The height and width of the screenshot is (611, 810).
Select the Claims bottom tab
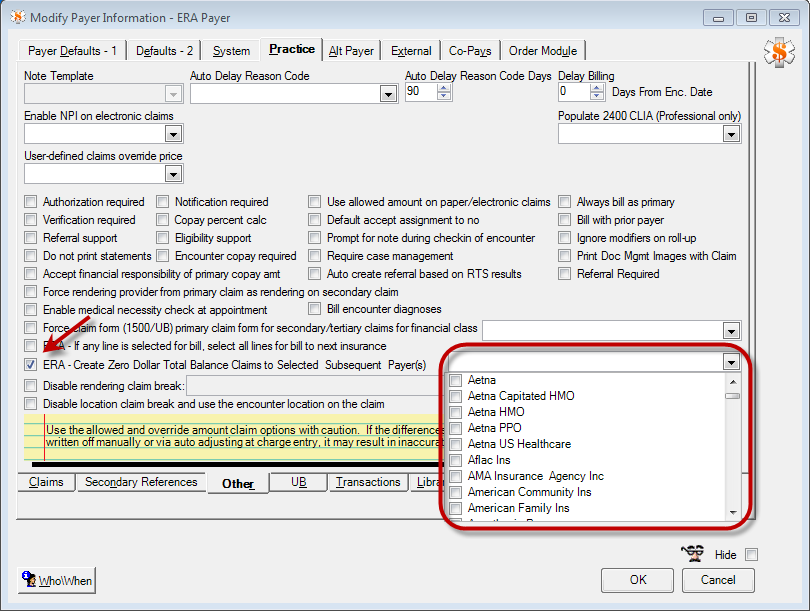click(x=46, y=482)
